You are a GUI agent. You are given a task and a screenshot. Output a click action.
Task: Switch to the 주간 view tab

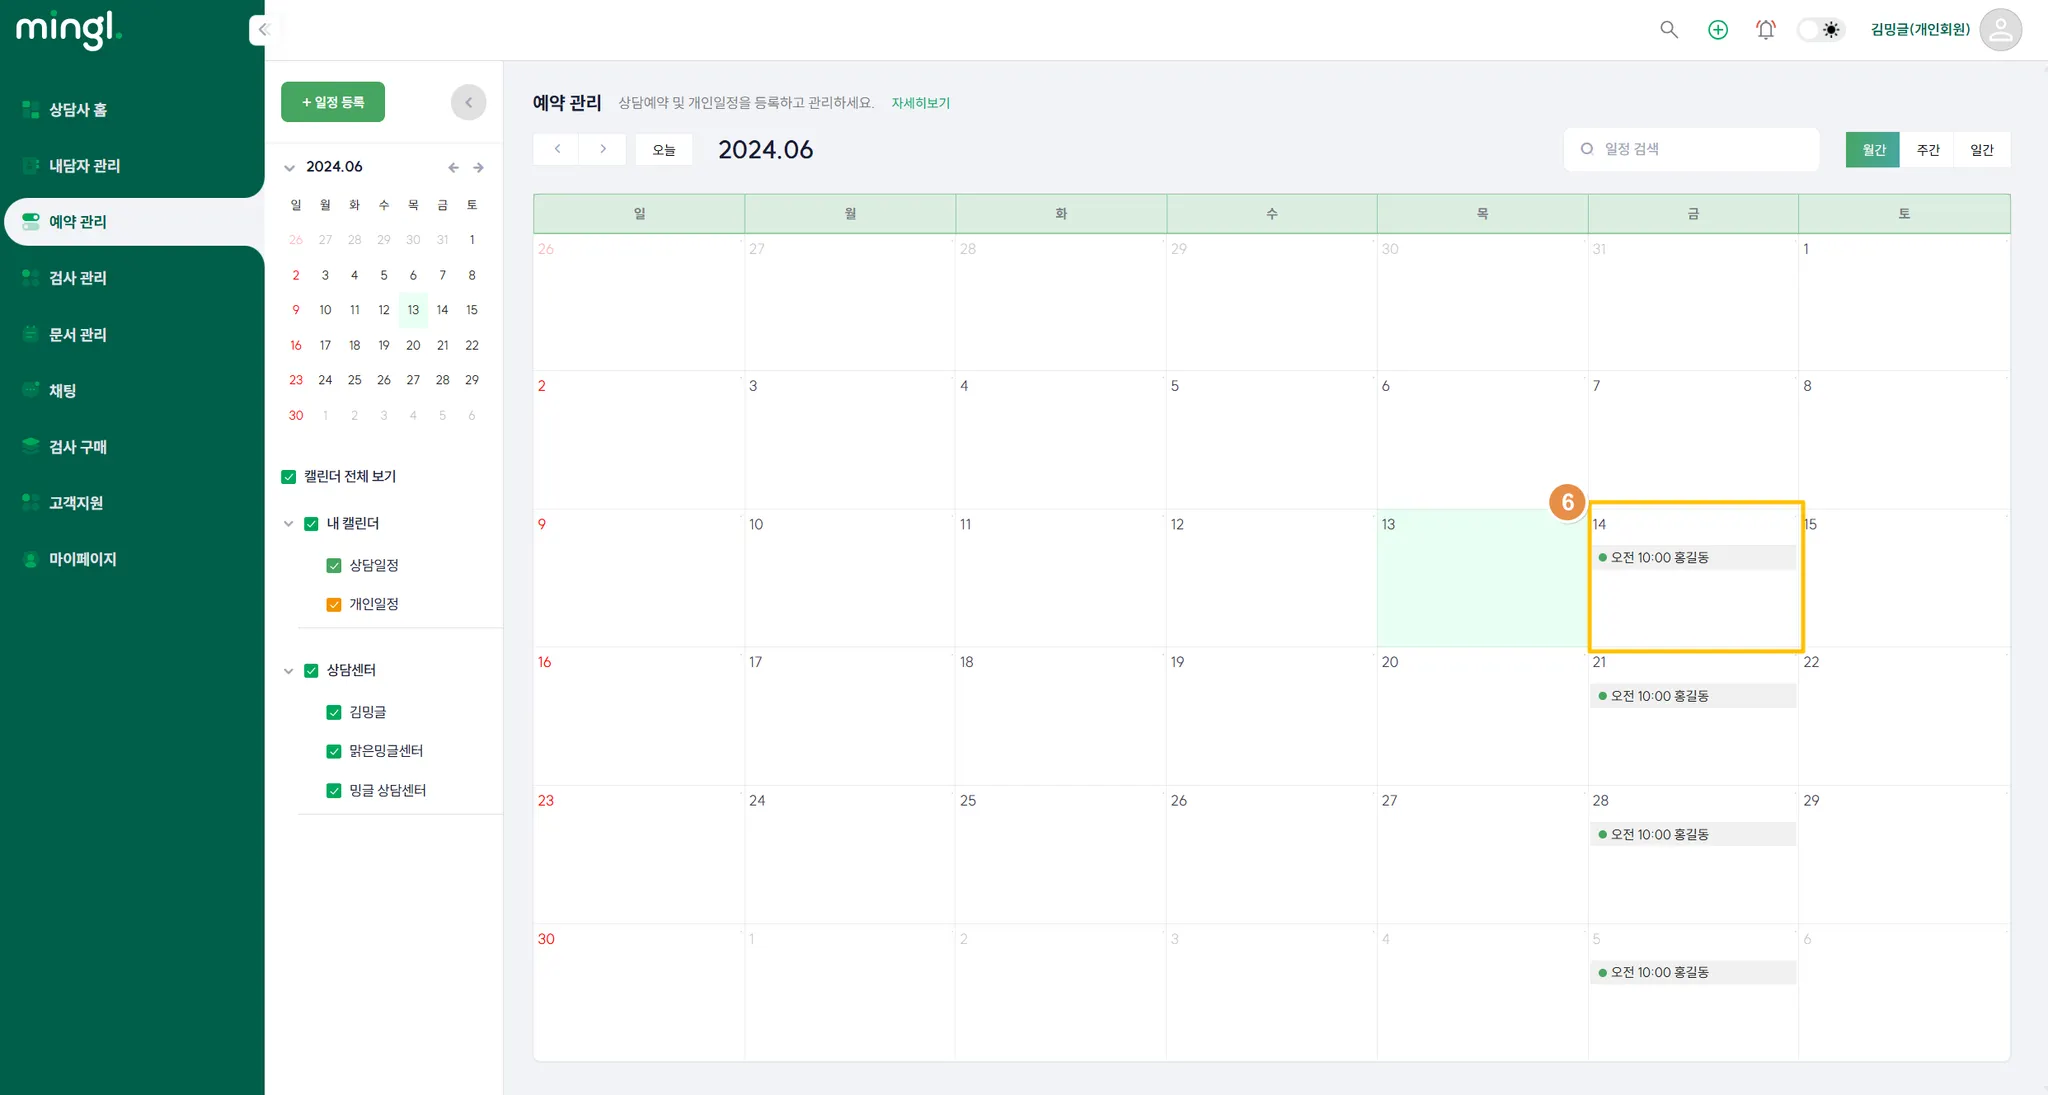tap(1927, 150)
